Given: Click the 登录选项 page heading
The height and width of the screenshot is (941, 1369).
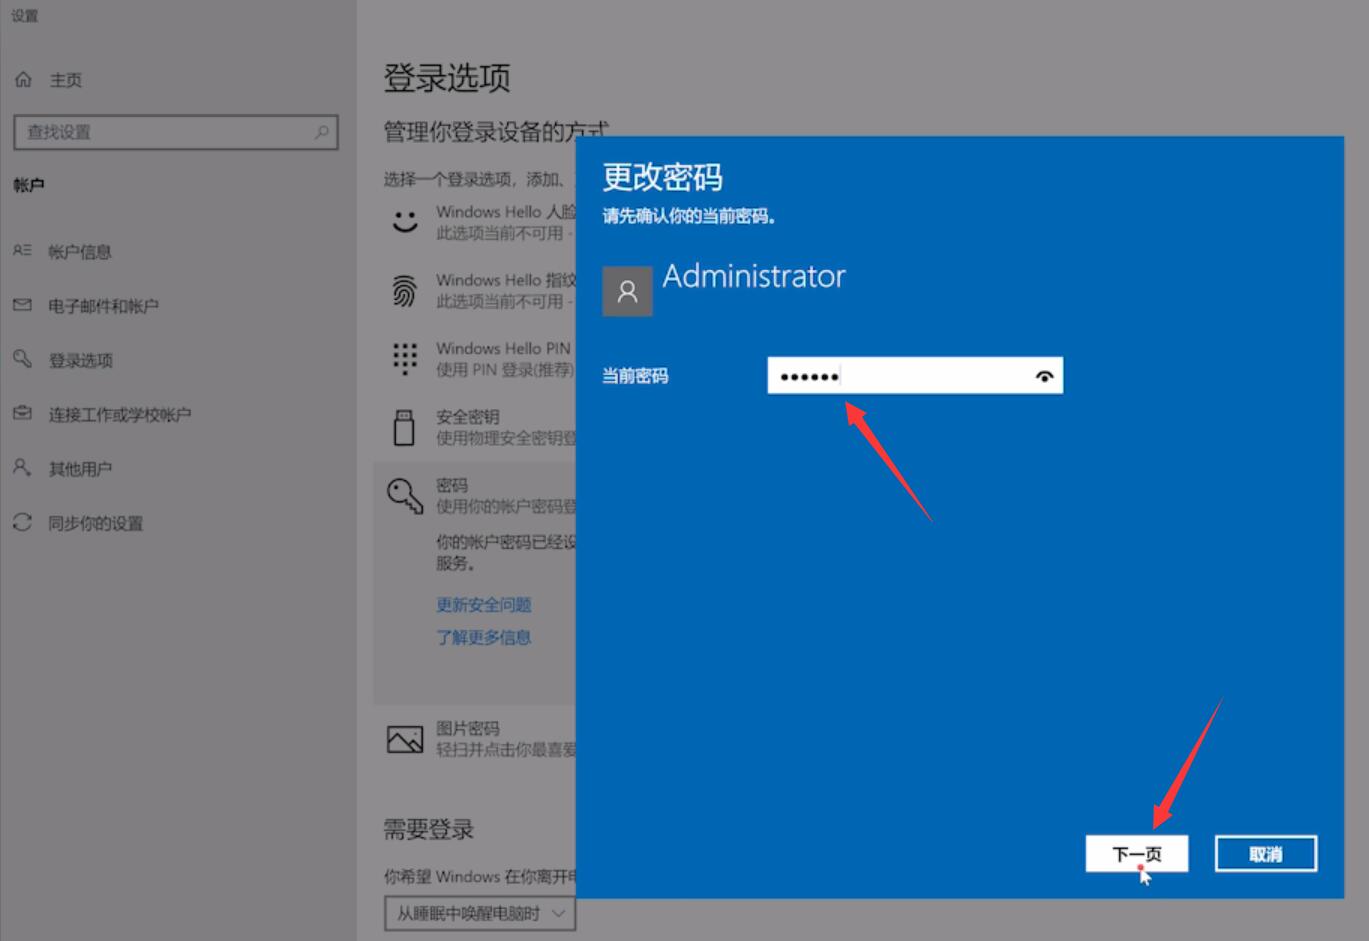Looking at the screenshot, I should (447, 78).
